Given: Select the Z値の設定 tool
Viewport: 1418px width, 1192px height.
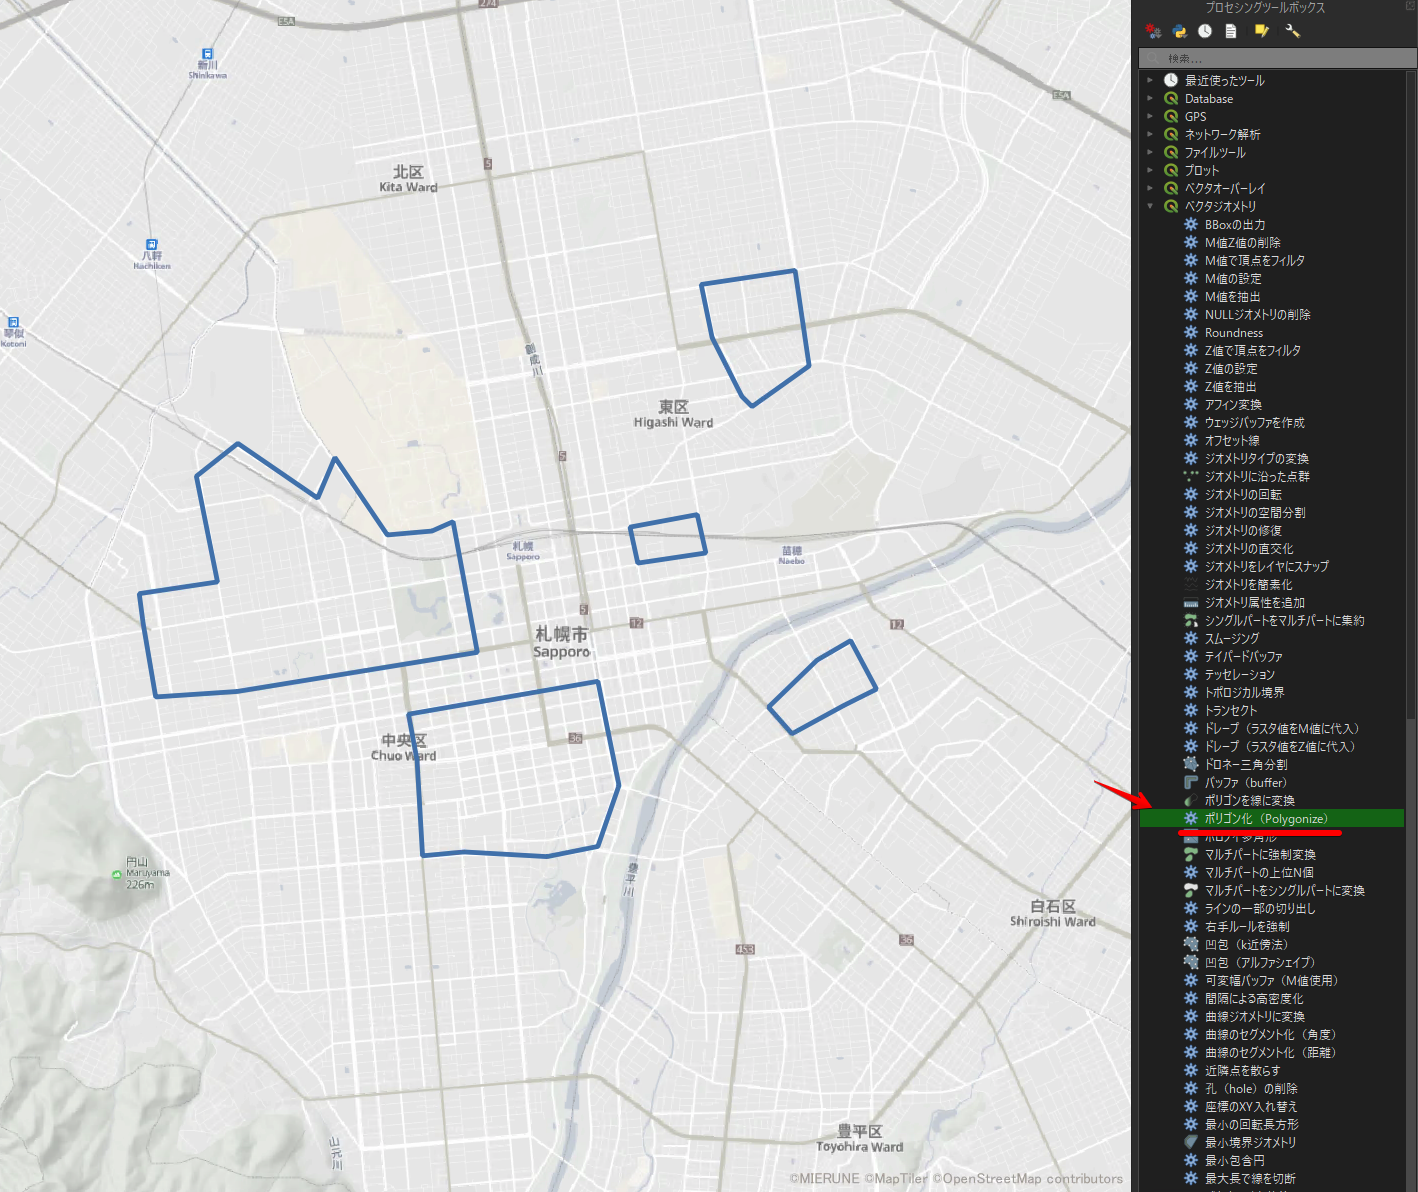Looking at the screenshot, I should 1231,369.
